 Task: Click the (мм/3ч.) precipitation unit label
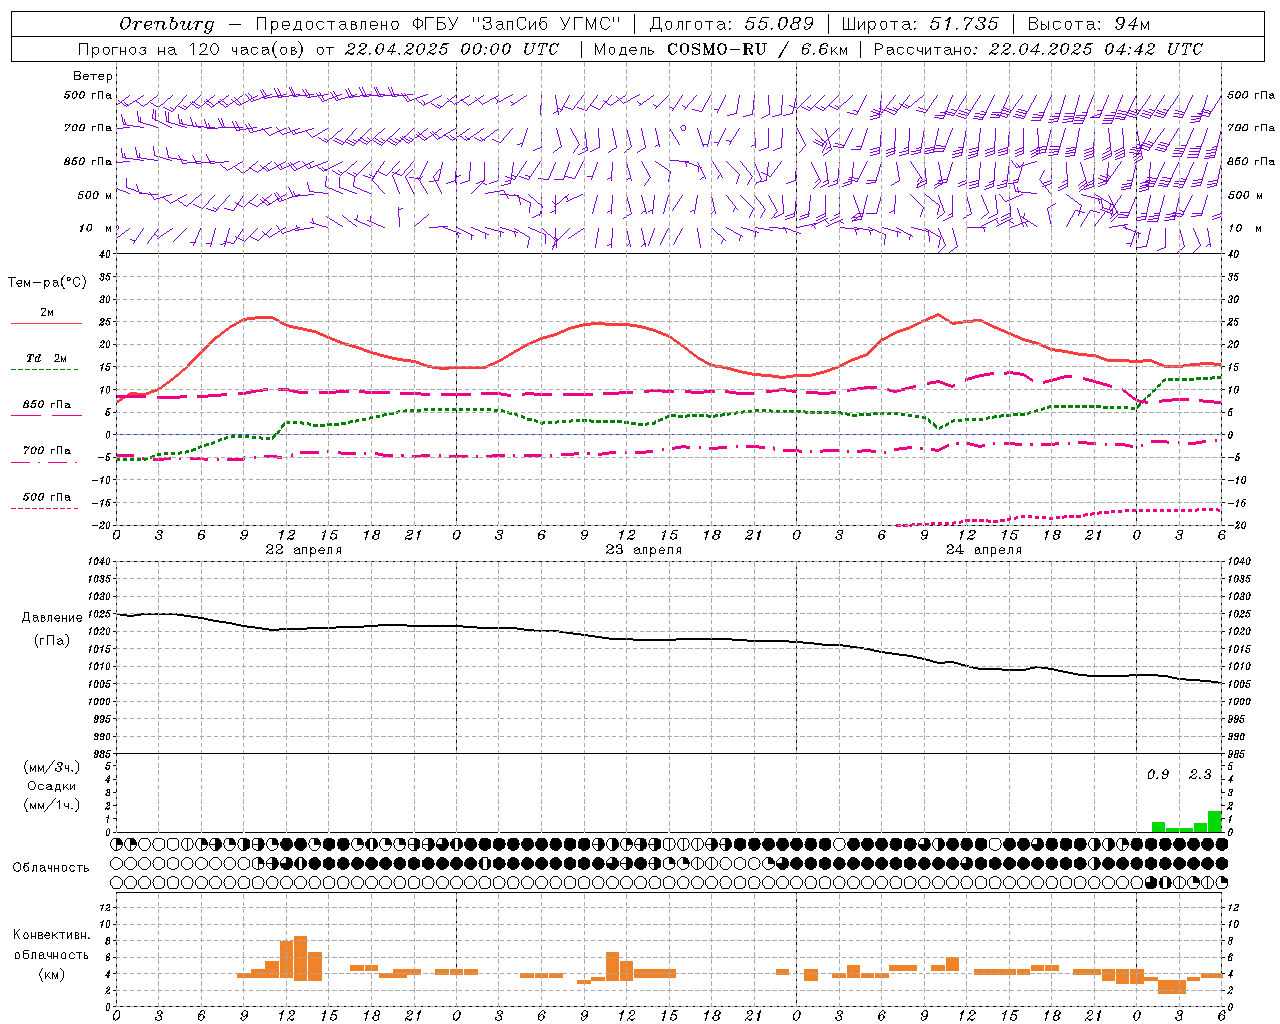pos(52,767)
